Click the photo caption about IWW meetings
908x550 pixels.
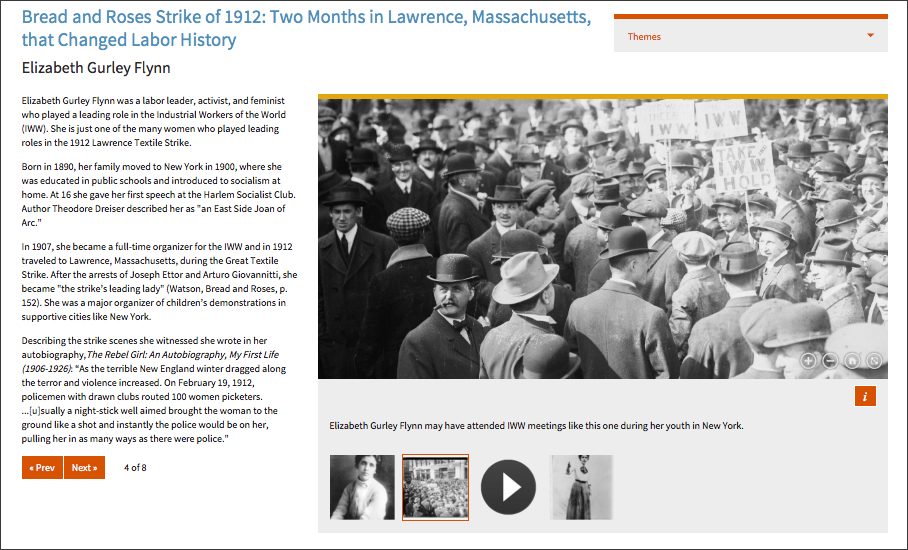pyautogui.click(x=536, y=426)
